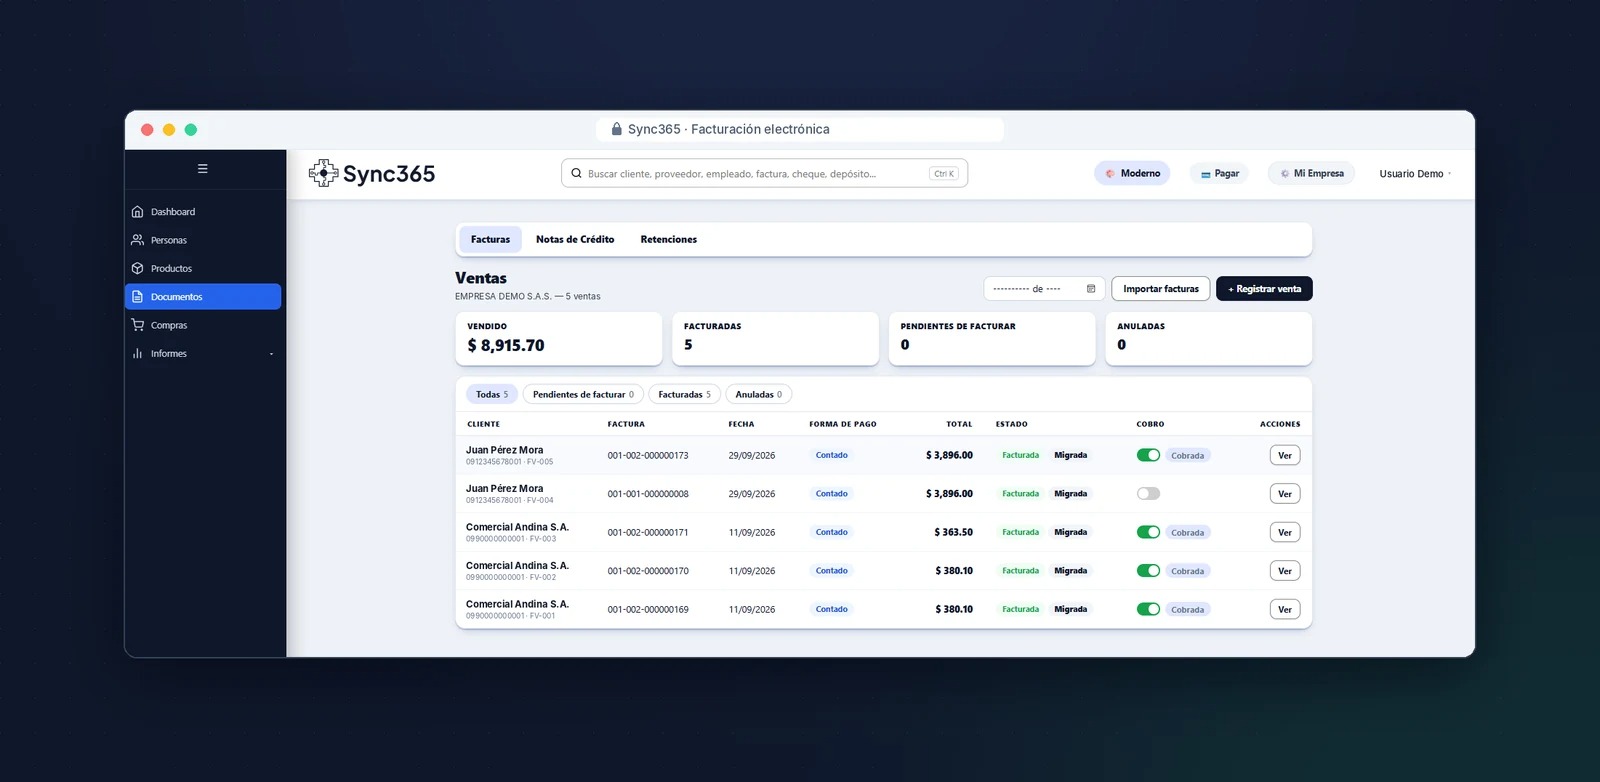Click Registrar venta button

1264,289
